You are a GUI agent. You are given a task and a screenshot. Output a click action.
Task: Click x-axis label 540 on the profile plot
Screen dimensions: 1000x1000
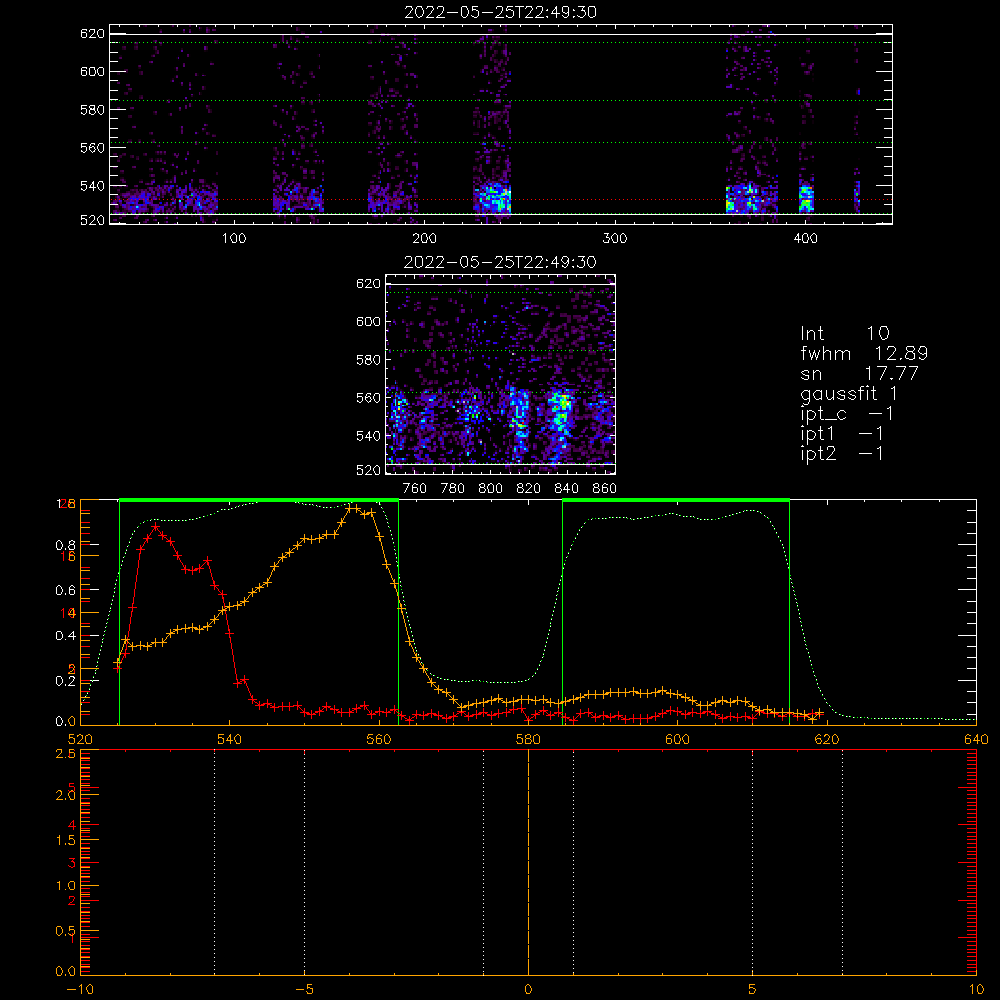point(230,739)
